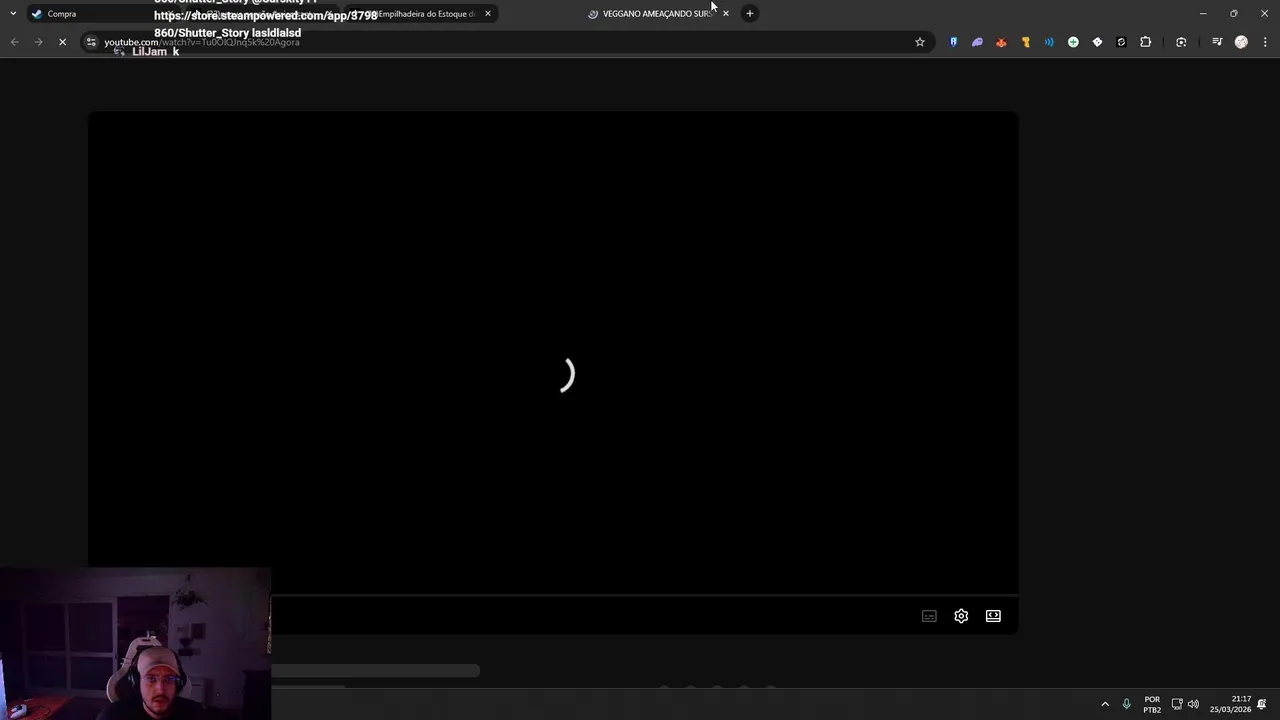This screenshot has height=720, width=1280.
Task: Open the blue sound waves extension
Action: 1049,42
